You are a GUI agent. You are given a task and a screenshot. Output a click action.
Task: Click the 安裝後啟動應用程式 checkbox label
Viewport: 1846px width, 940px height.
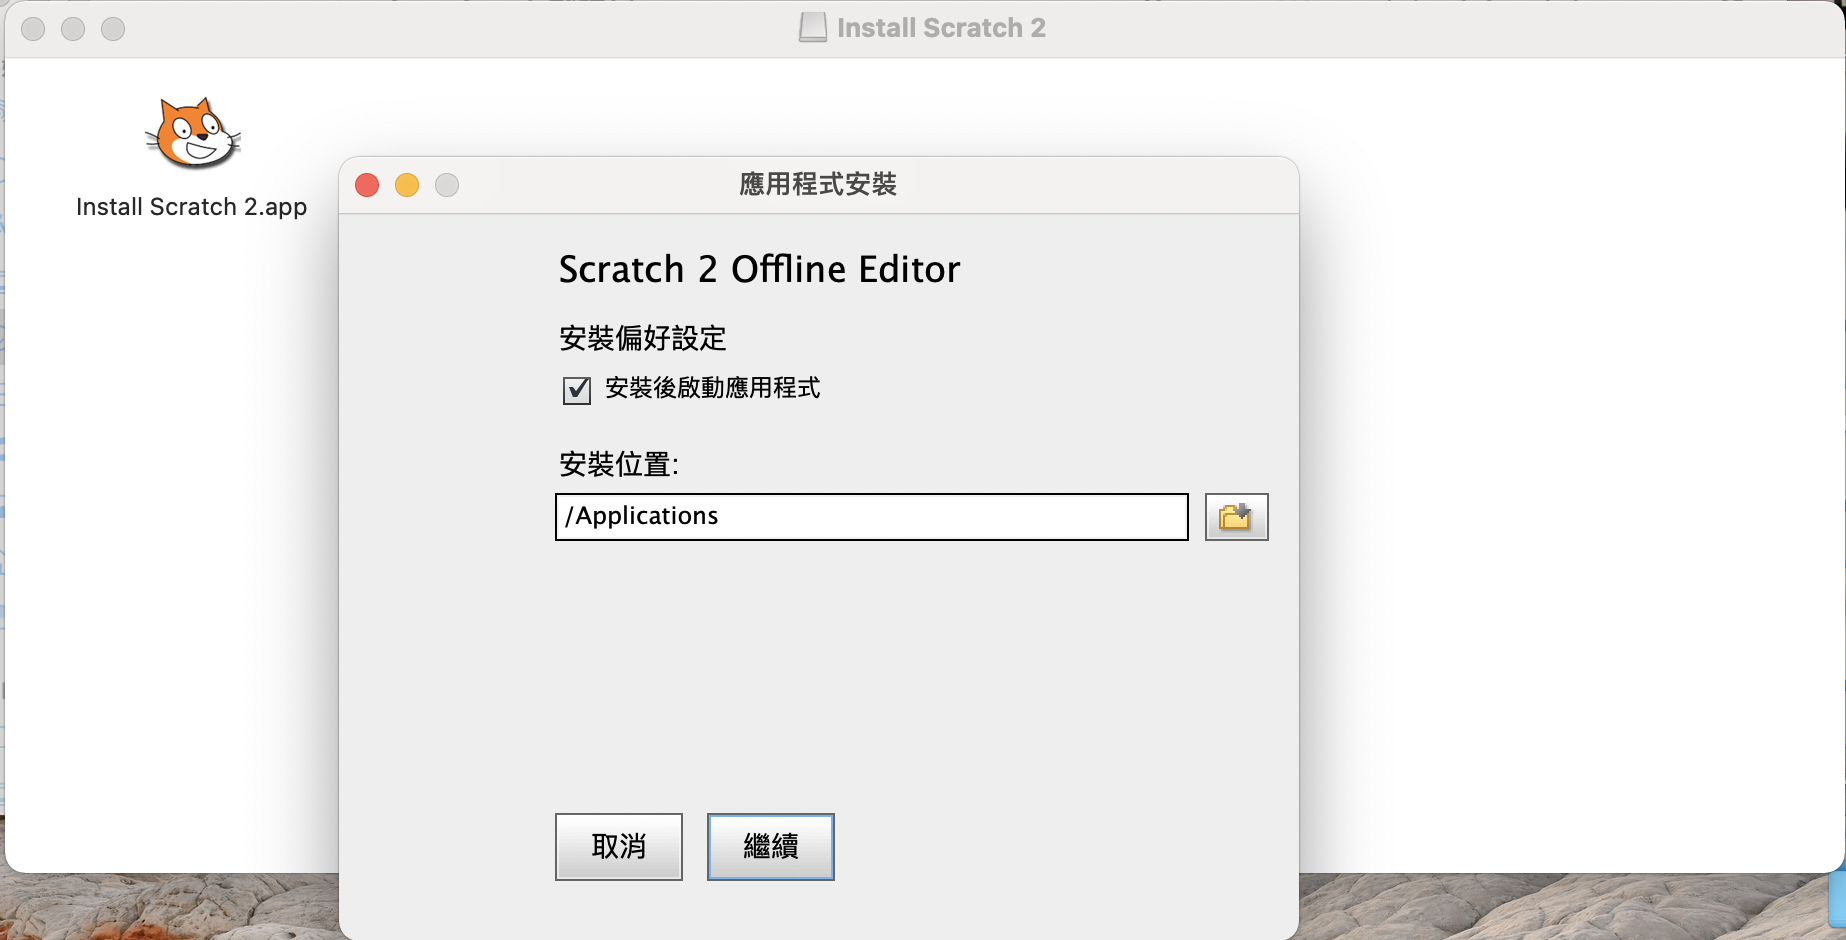click(712, 388)
